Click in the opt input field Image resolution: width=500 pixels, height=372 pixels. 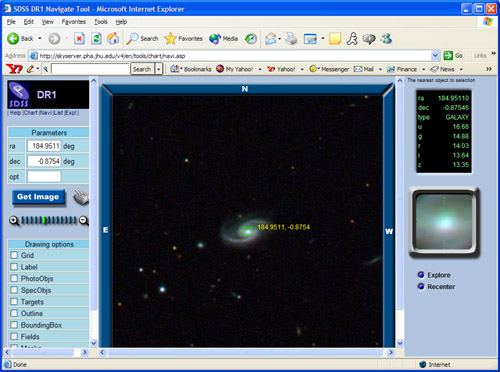tap(44, 177)
